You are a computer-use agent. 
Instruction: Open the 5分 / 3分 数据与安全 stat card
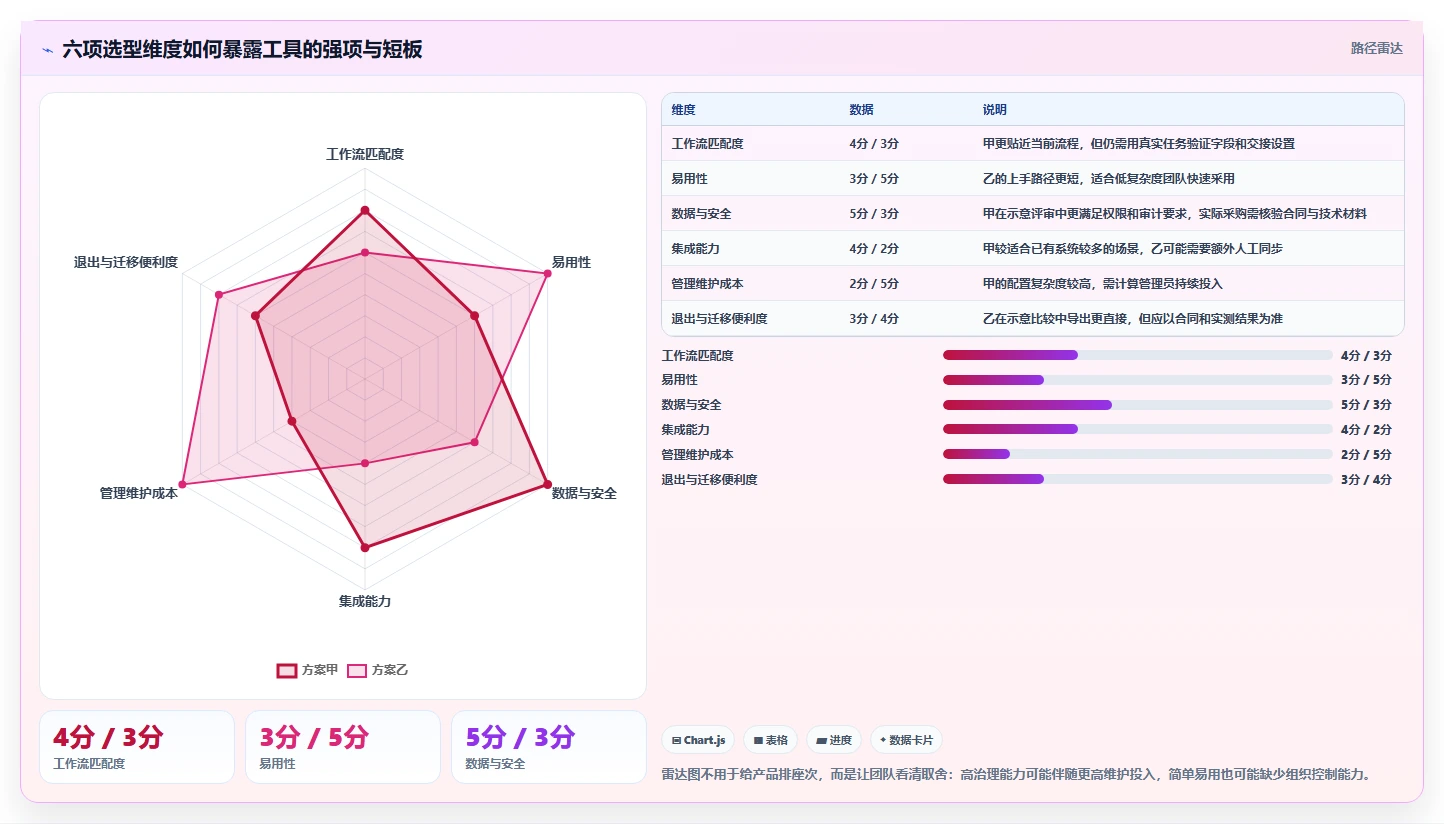tap(549, 747)
